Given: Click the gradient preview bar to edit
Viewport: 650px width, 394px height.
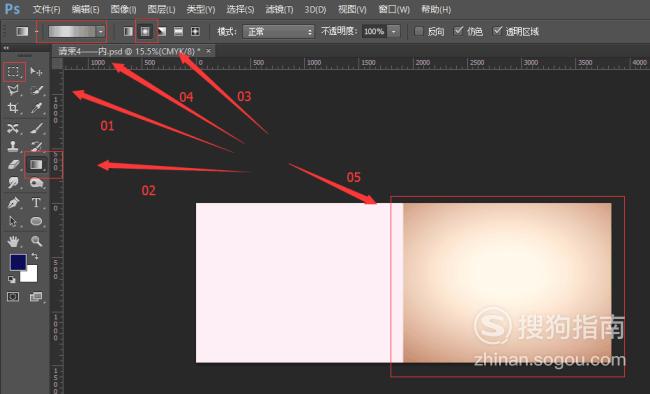Looking at the screenshot, I should pos(72,32).
